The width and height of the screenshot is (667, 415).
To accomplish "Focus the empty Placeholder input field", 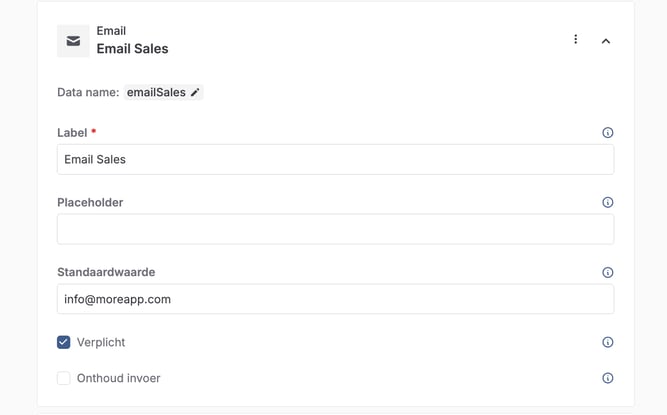I will 335,229.
